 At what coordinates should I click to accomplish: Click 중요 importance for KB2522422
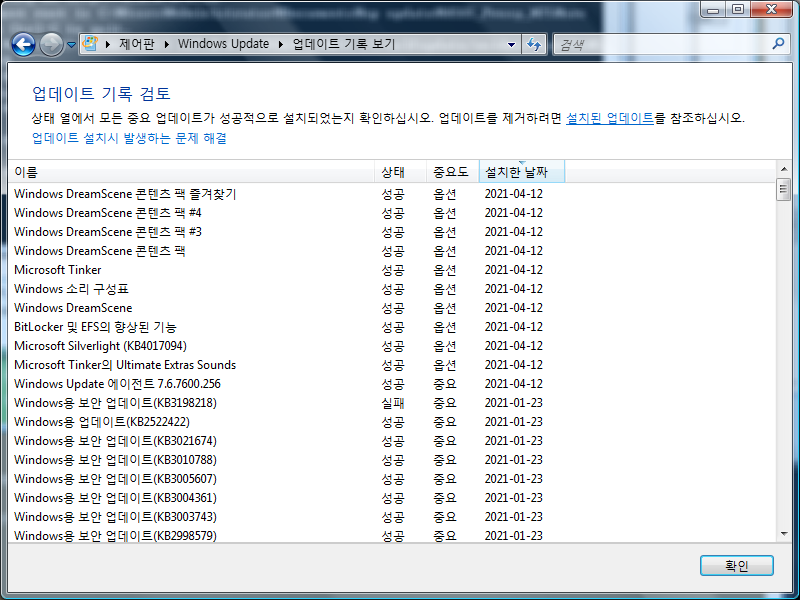pos(445,422)
